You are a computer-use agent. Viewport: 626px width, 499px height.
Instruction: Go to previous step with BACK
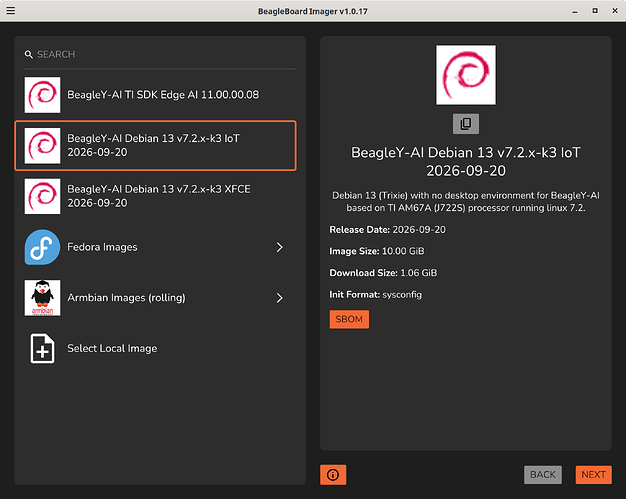click(543, 475)
